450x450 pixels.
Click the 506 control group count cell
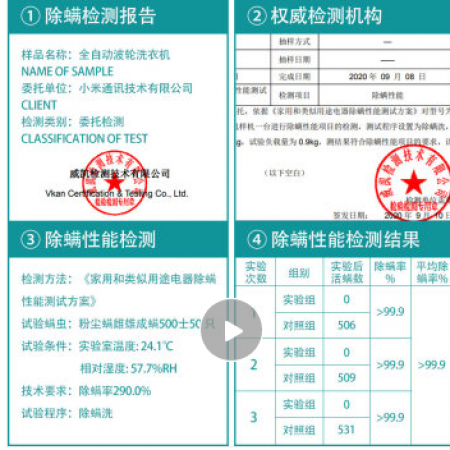347,325
